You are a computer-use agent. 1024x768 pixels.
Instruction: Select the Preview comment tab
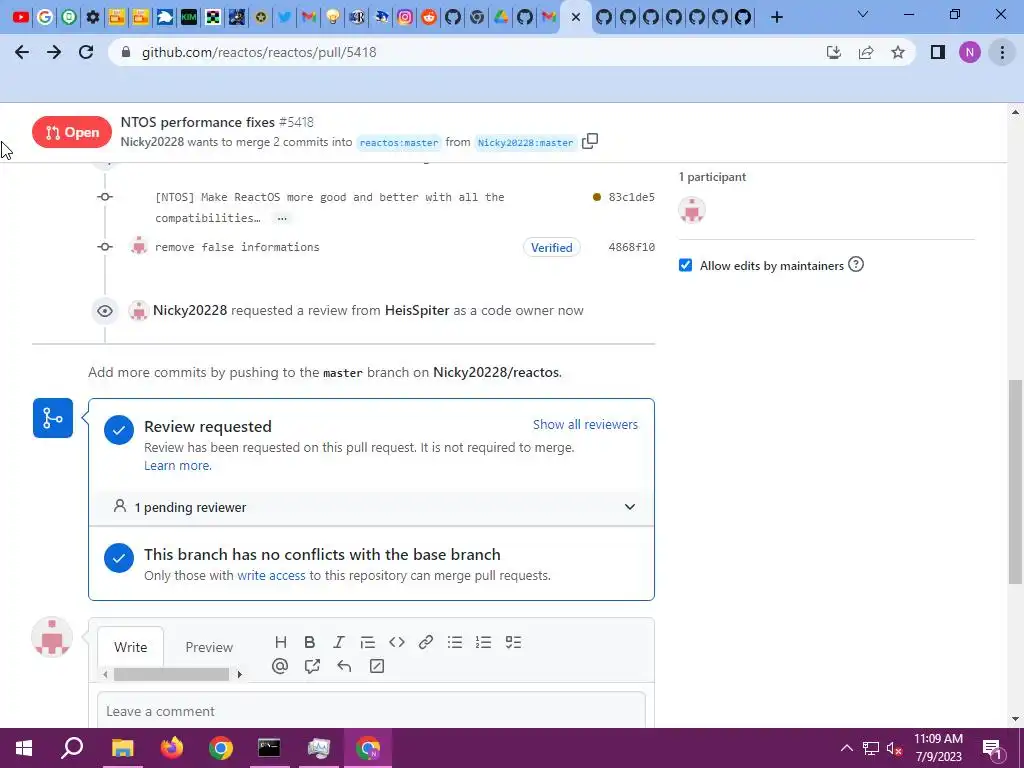point(209,647)
